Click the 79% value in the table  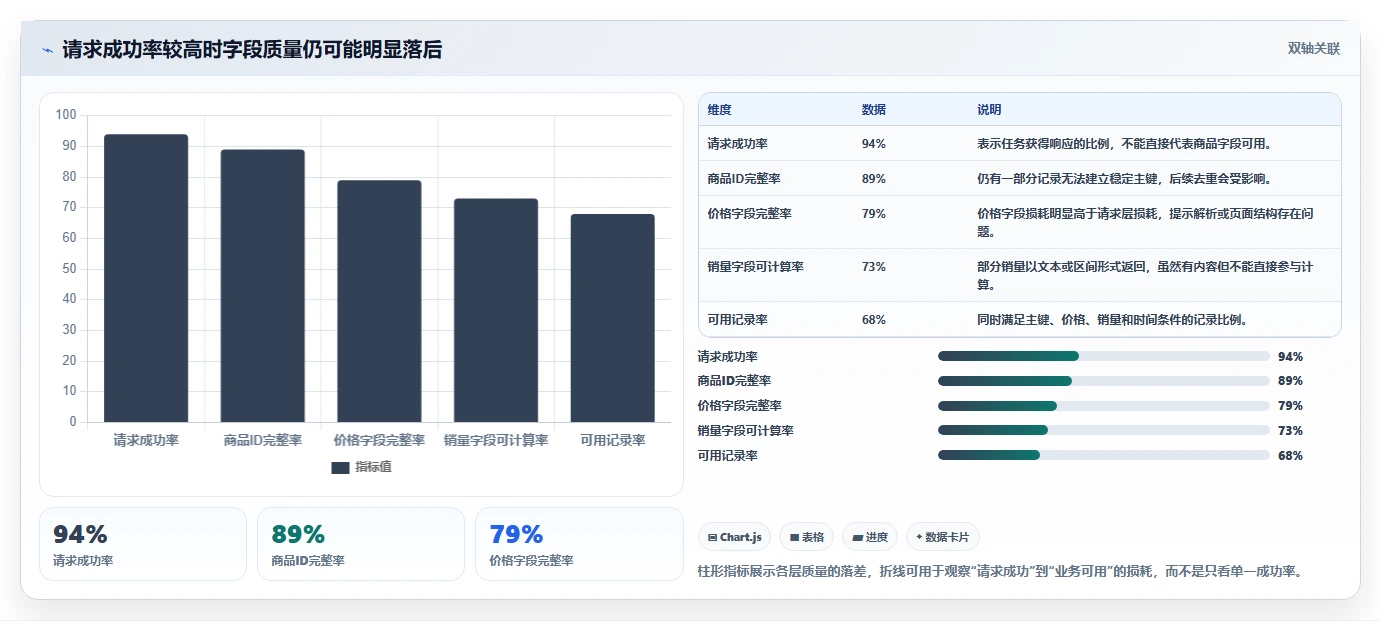[873, 214]
